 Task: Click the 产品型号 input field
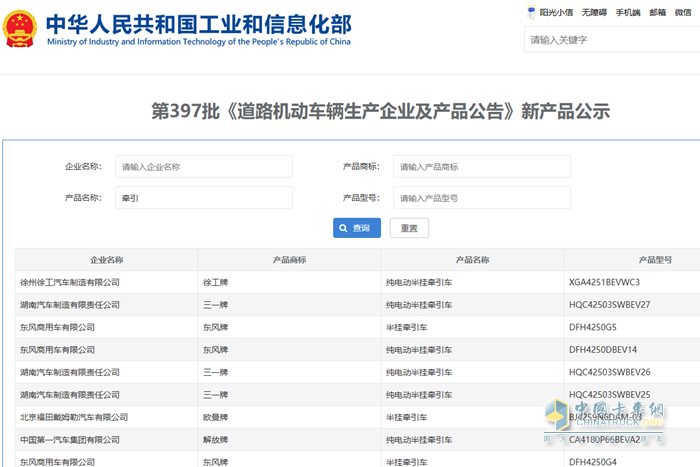coord(482,198)
